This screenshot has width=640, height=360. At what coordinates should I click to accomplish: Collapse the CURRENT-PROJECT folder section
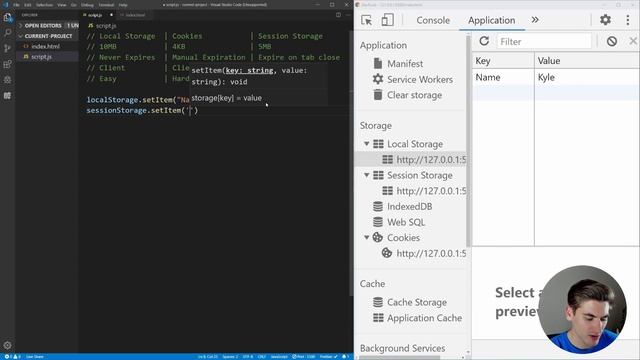click(x=47, y=36)
